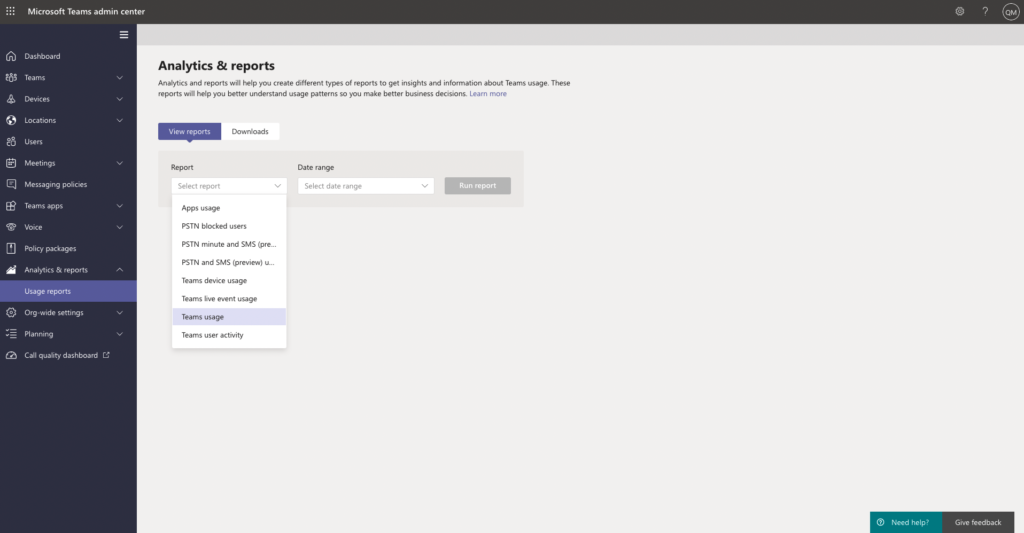This screenshot has height=533, width=1024.
Task: Choose Teams live event usage report
Action: (x=229, y=299)
